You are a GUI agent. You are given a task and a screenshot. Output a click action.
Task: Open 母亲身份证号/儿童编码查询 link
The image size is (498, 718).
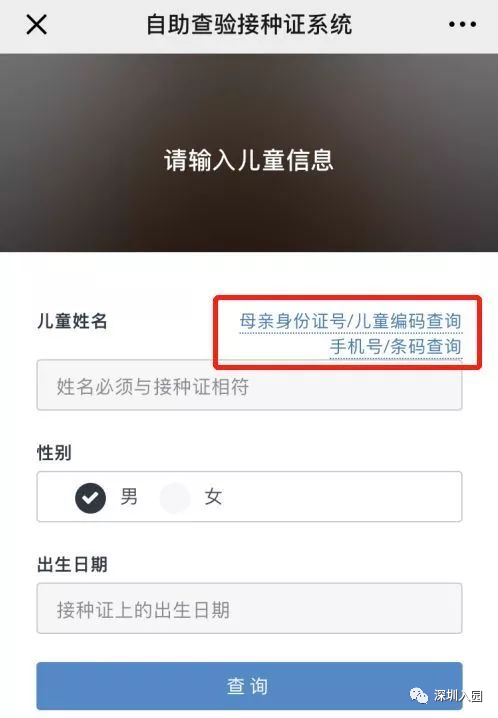pyautogui.click(x=350, y=321)
